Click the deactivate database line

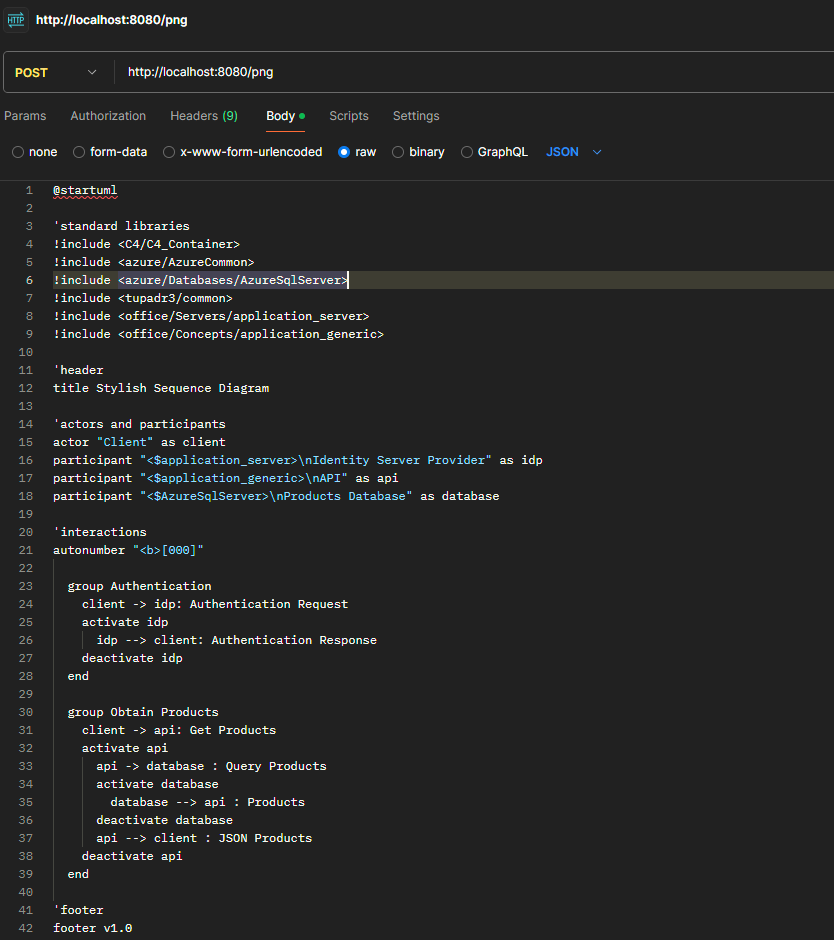tap(164, 820)
